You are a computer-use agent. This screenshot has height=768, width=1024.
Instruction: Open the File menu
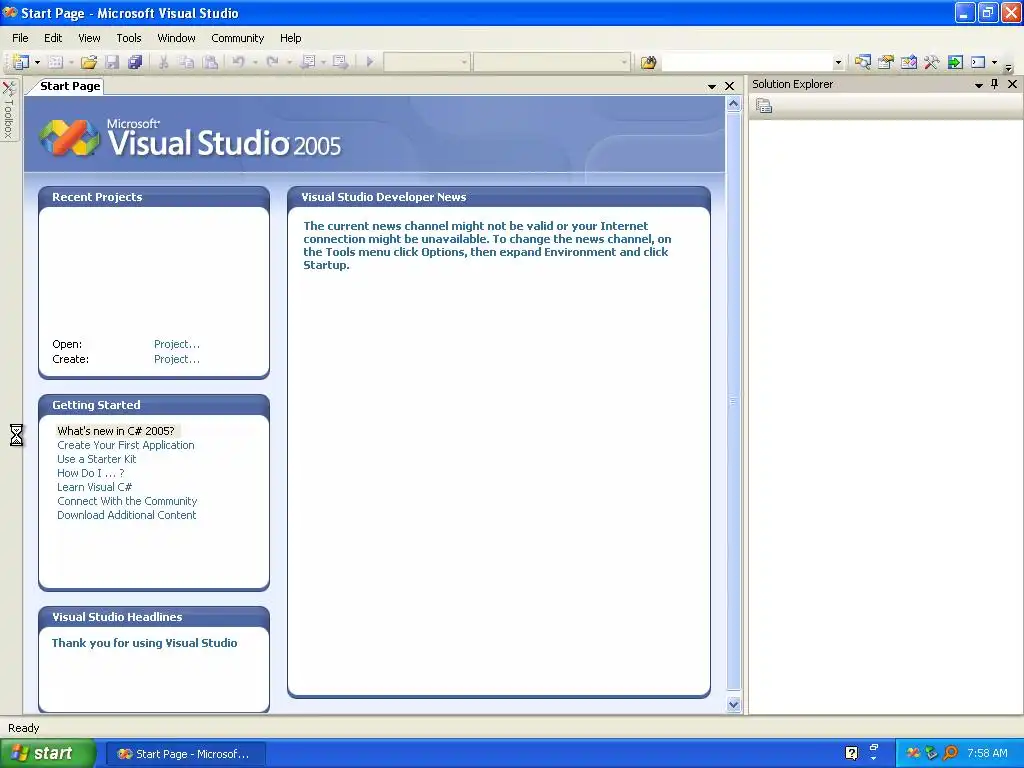point(20,38)
